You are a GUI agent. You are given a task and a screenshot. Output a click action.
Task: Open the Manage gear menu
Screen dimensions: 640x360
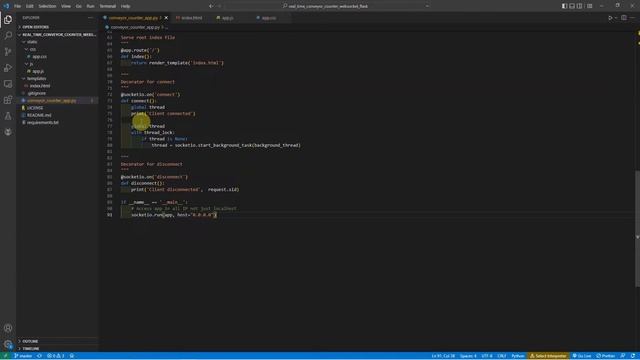(8, 344)
